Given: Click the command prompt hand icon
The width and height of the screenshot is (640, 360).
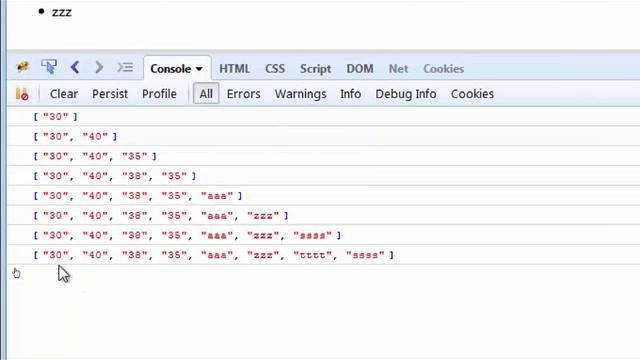Looking at the screenshot, I should click(16, 273).
